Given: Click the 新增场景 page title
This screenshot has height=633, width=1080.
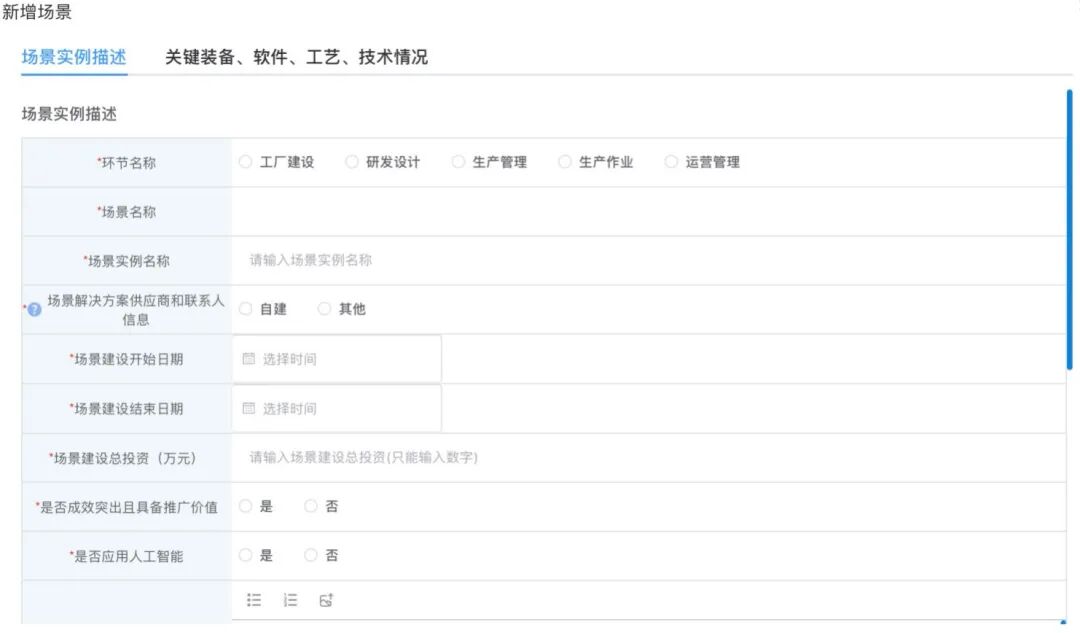Looking at the screenshot, I should click(x=37, y=12).
